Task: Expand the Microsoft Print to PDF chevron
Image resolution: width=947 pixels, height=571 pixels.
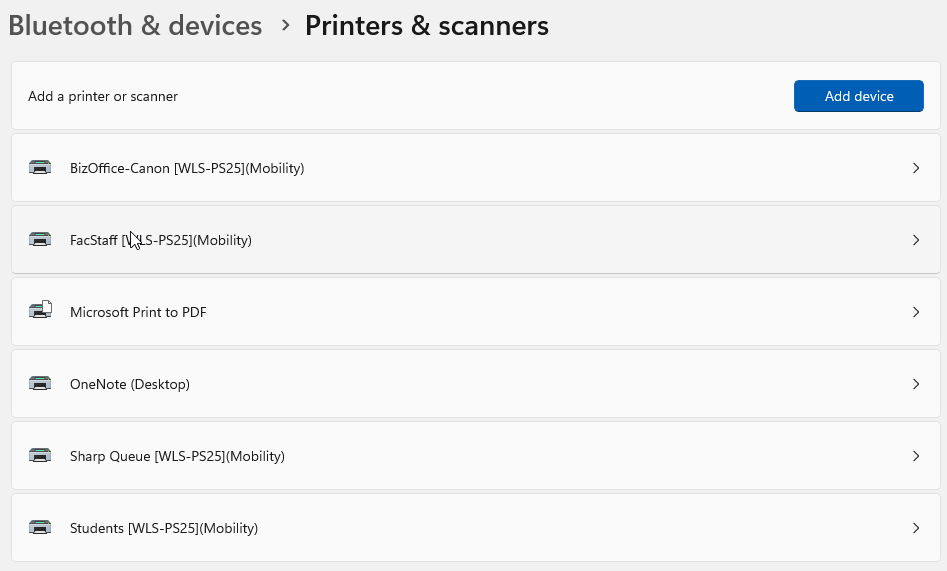Action: [x=916, y=312]
